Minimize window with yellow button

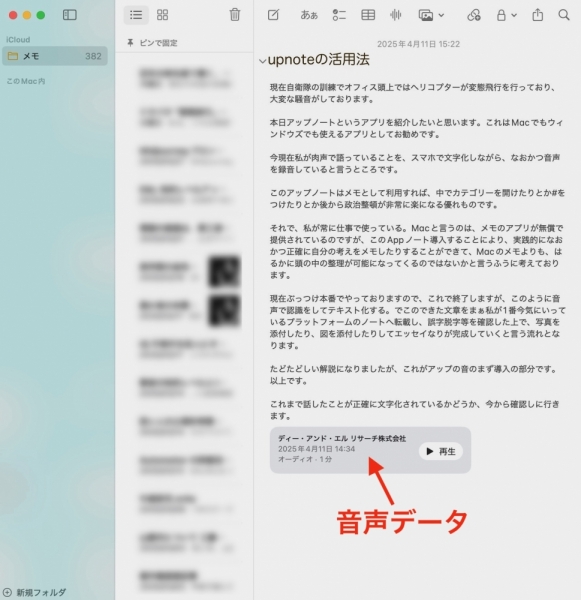coord(27,15)
